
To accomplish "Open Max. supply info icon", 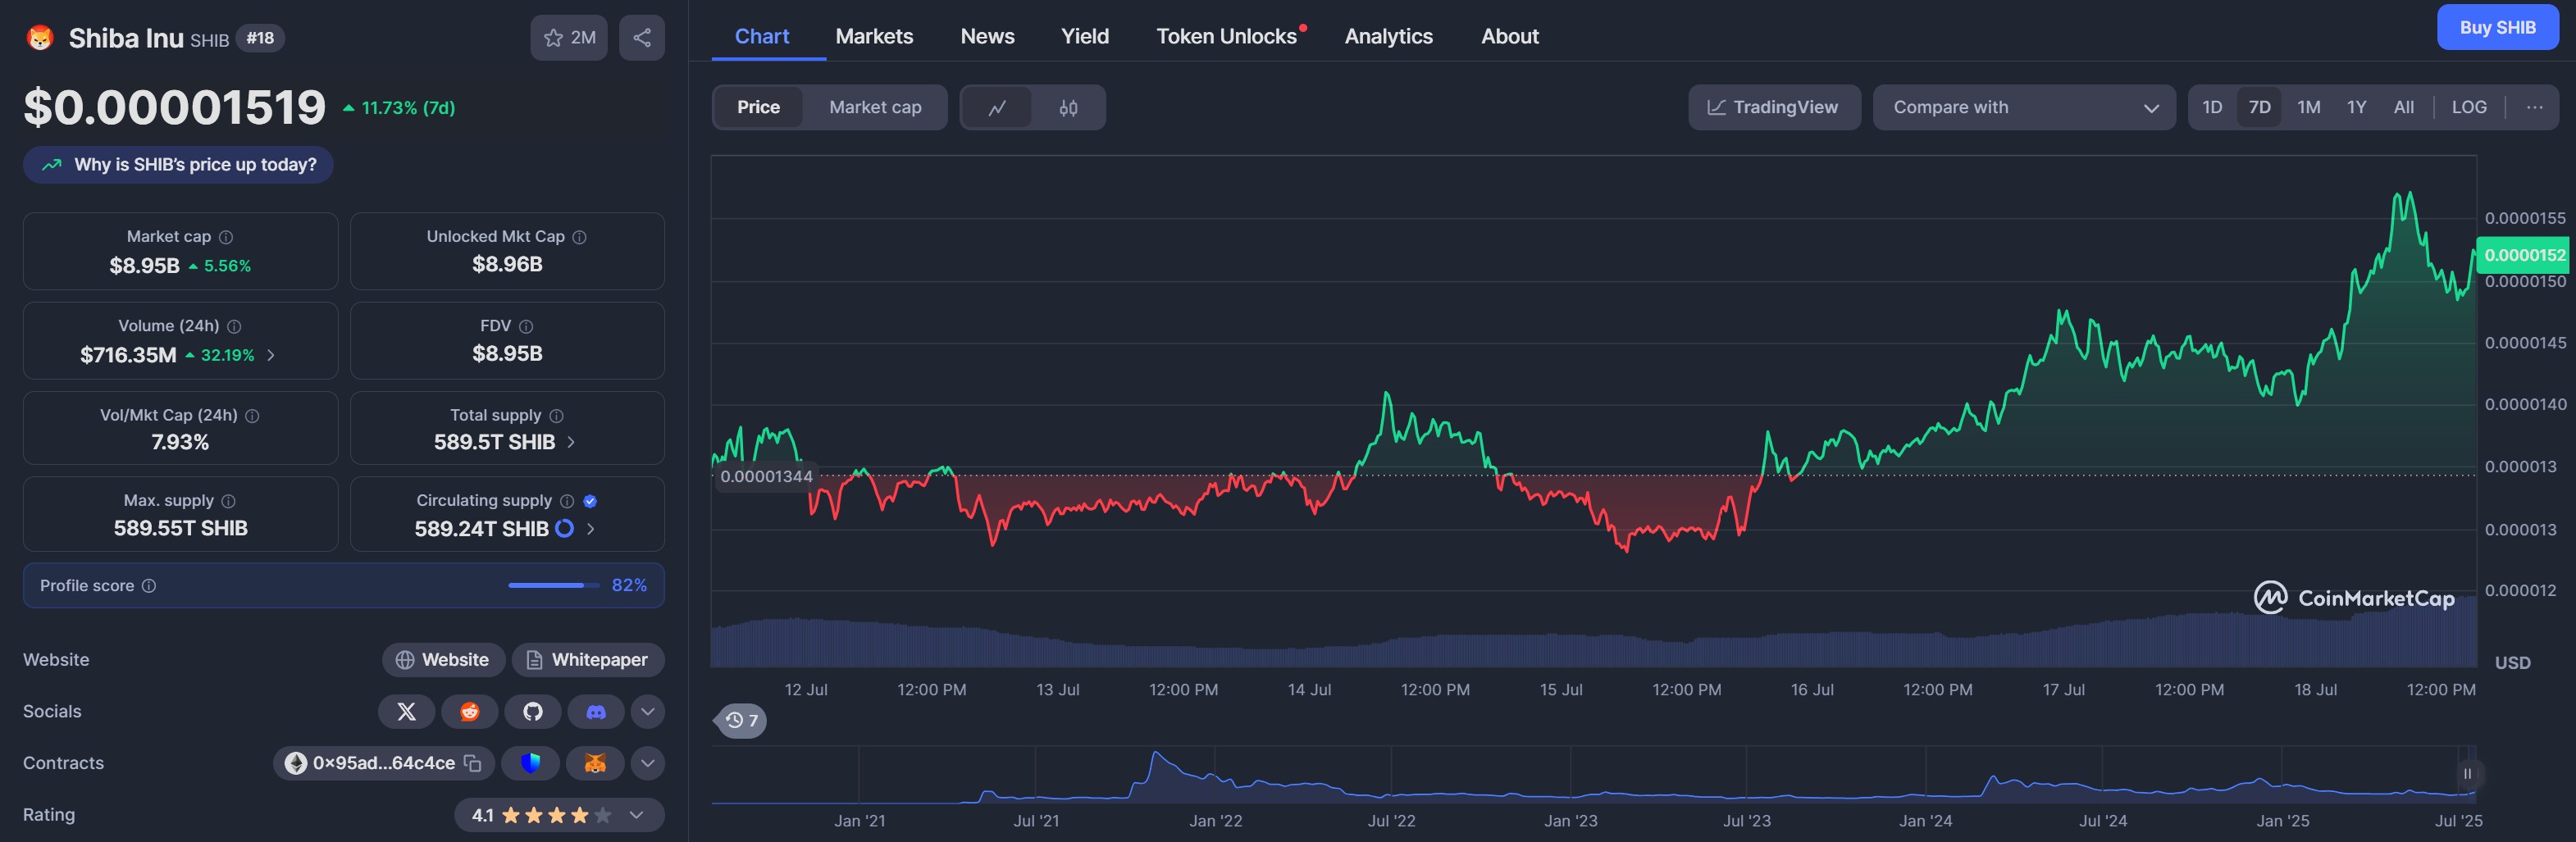I will coord(228,501).
